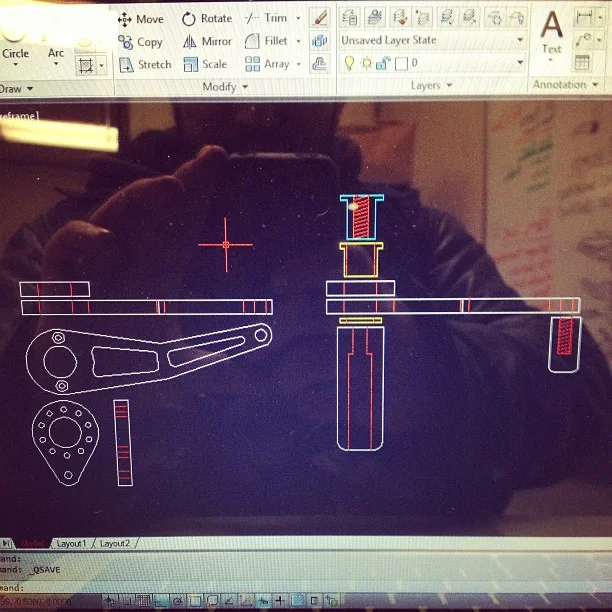This screenshot has height=612, width=612.
Task: Select the Stretch tool
Action: [x=145, y=64]
